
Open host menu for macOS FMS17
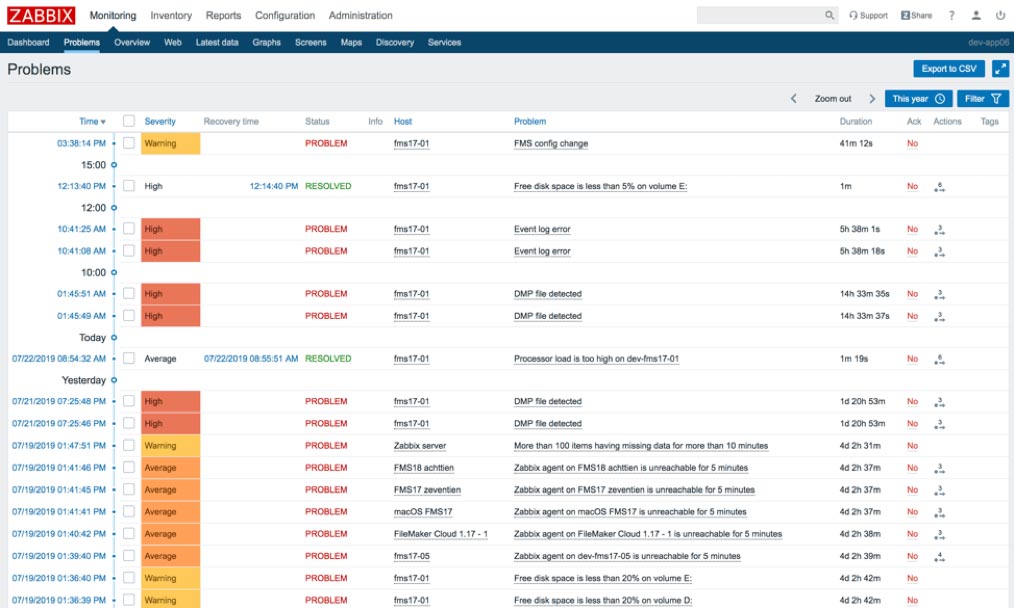pos(423,512)
